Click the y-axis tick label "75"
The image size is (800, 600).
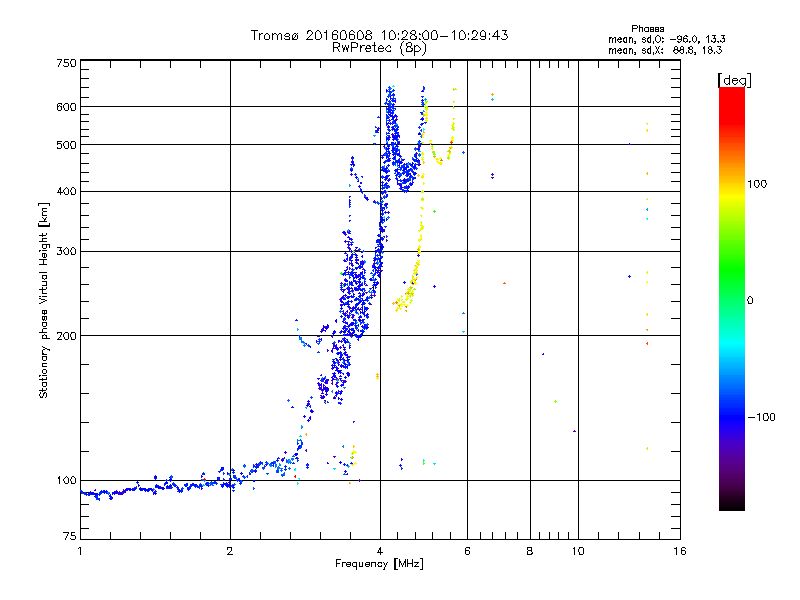(70, 536)
